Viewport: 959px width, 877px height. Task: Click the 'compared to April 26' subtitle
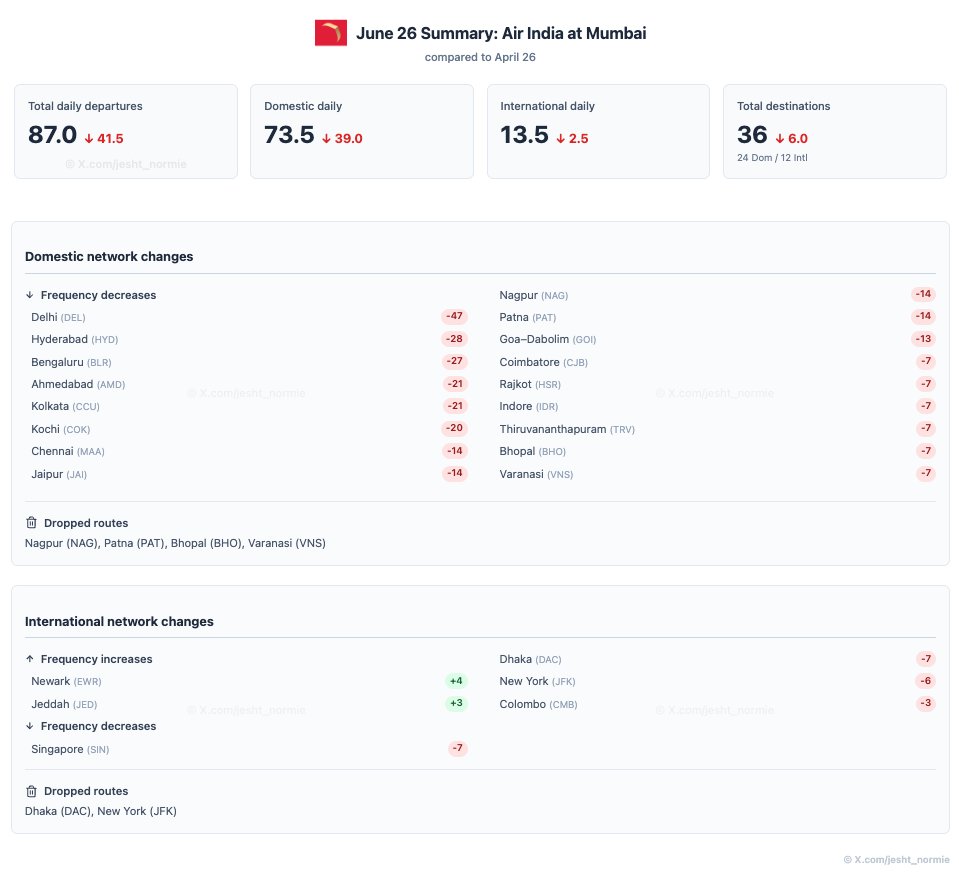coord(480,57)
